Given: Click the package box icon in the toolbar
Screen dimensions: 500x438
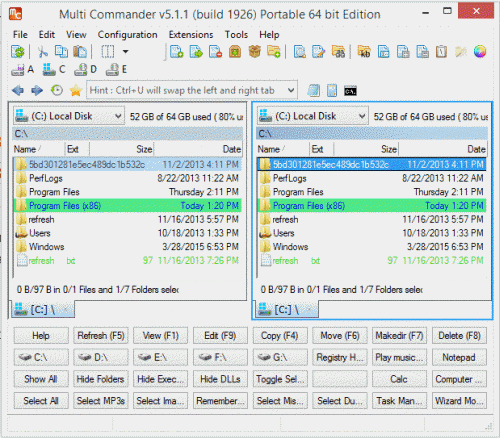Looking at the screenshot, I should 255,52.
